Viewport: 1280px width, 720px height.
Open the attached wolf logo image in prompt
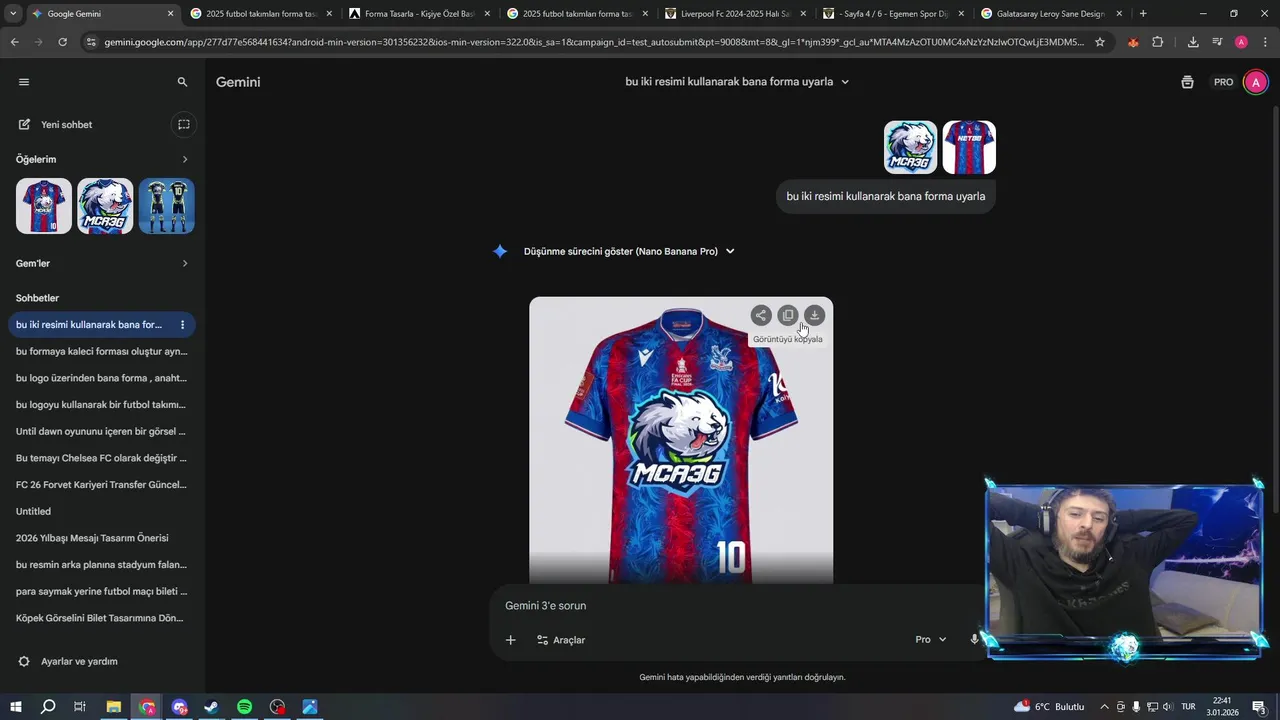[910, 147]
